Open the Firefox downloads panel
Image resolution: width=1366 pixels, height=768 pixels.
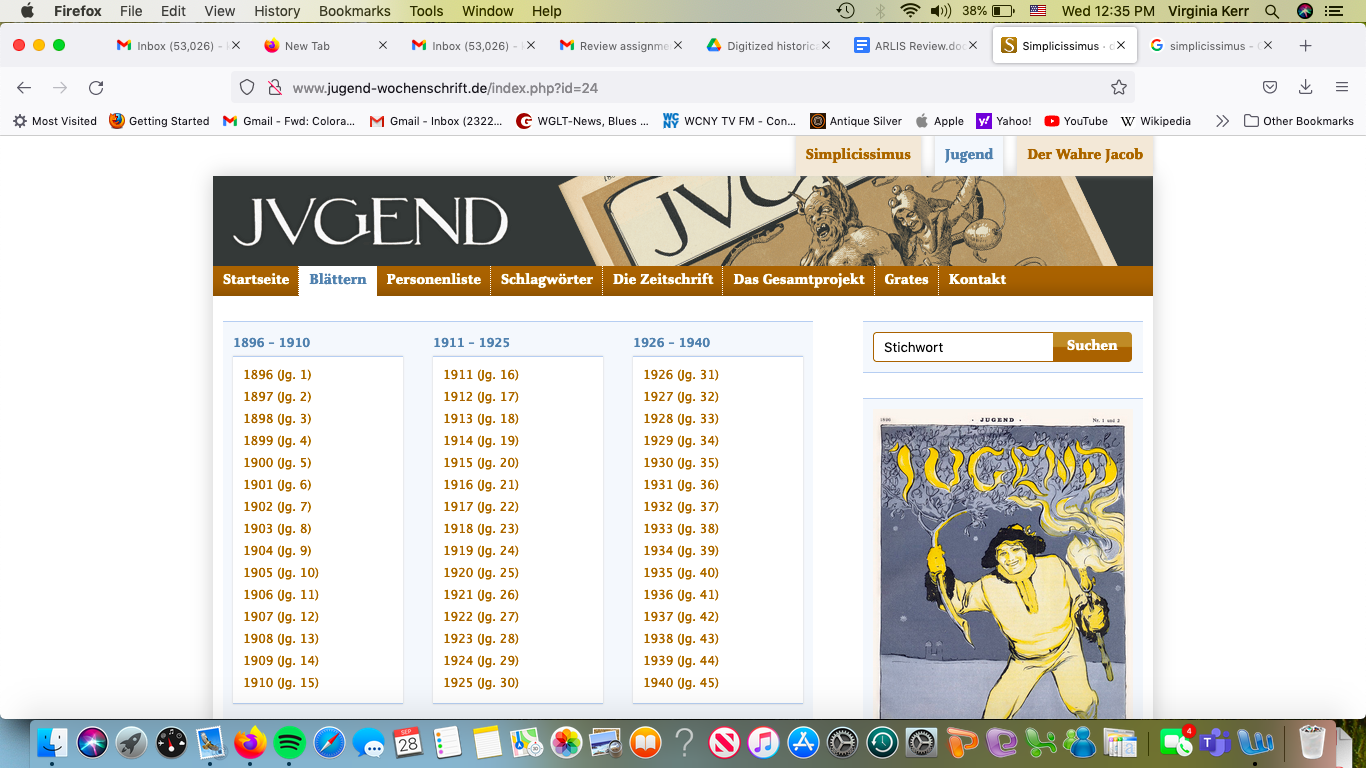1305,88
